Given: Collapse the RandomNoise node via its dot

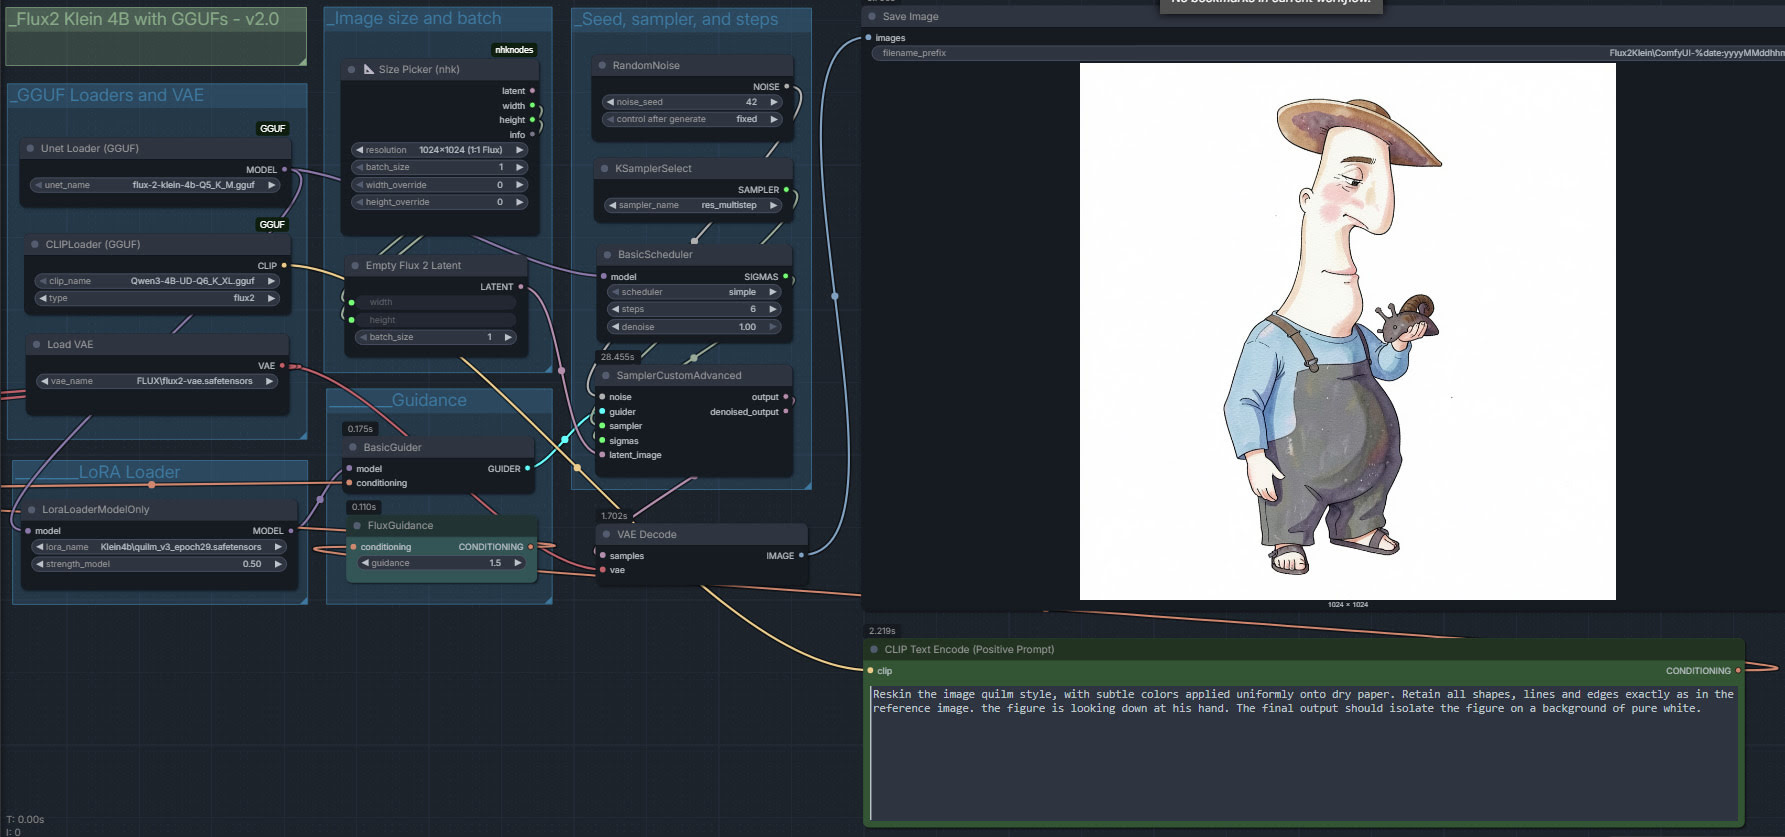Looking at the screenshot, I should click(x=602, y=66).
